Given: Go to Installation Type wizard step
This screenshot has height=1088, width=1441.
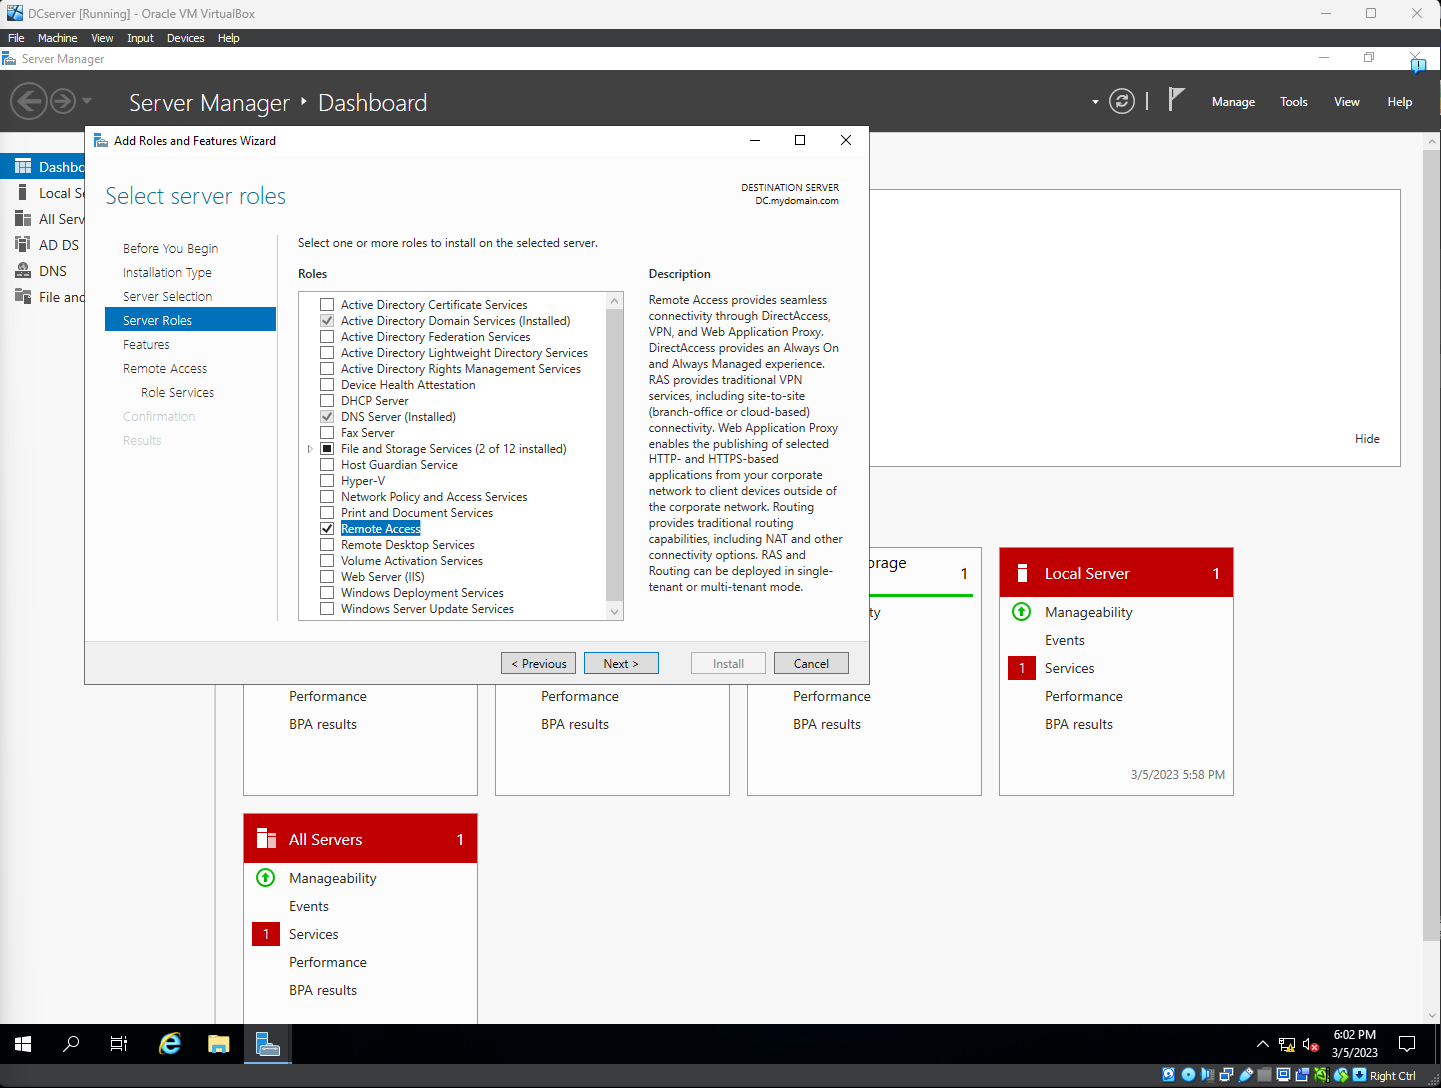Looking at the screenshot, I should tap(167, 272).
